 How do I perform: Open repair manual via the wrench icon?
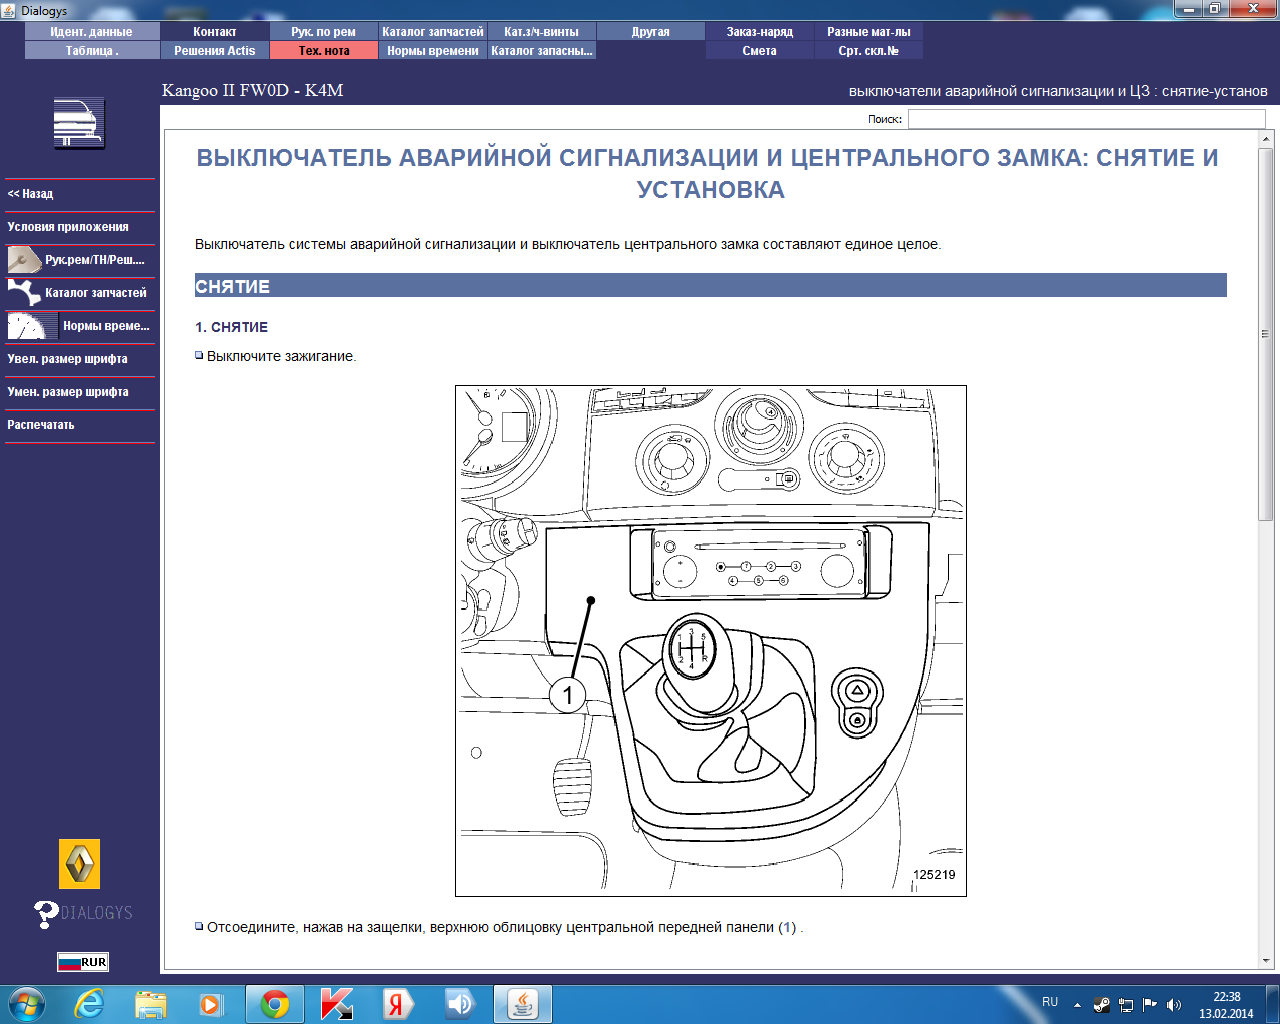[x=24, y=260]
